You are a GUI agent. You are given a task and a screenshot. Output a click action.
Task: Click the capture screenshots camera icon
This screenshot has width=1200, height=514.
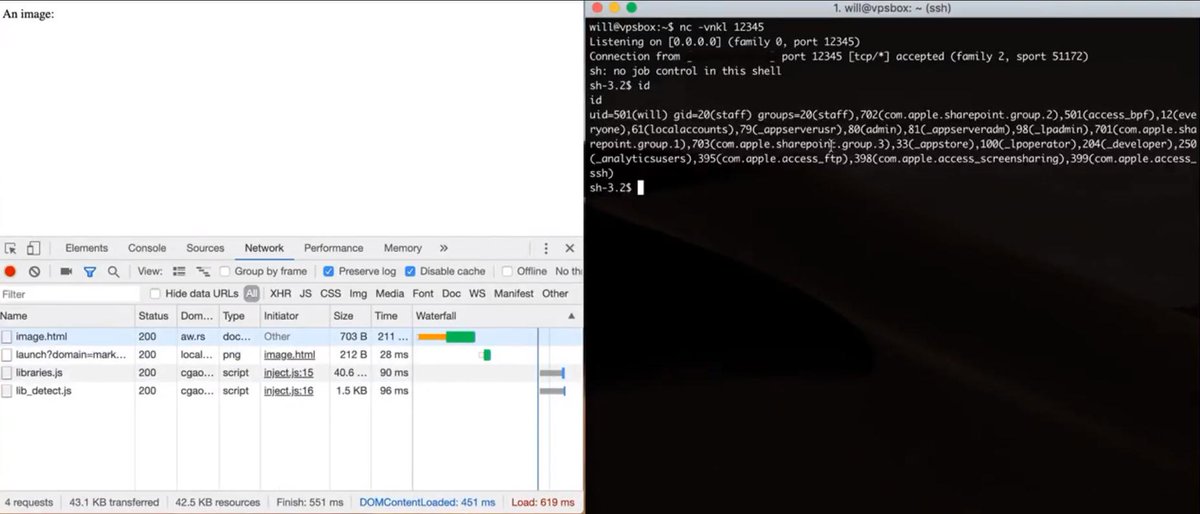pyautogui.click(x=66, y=271)
